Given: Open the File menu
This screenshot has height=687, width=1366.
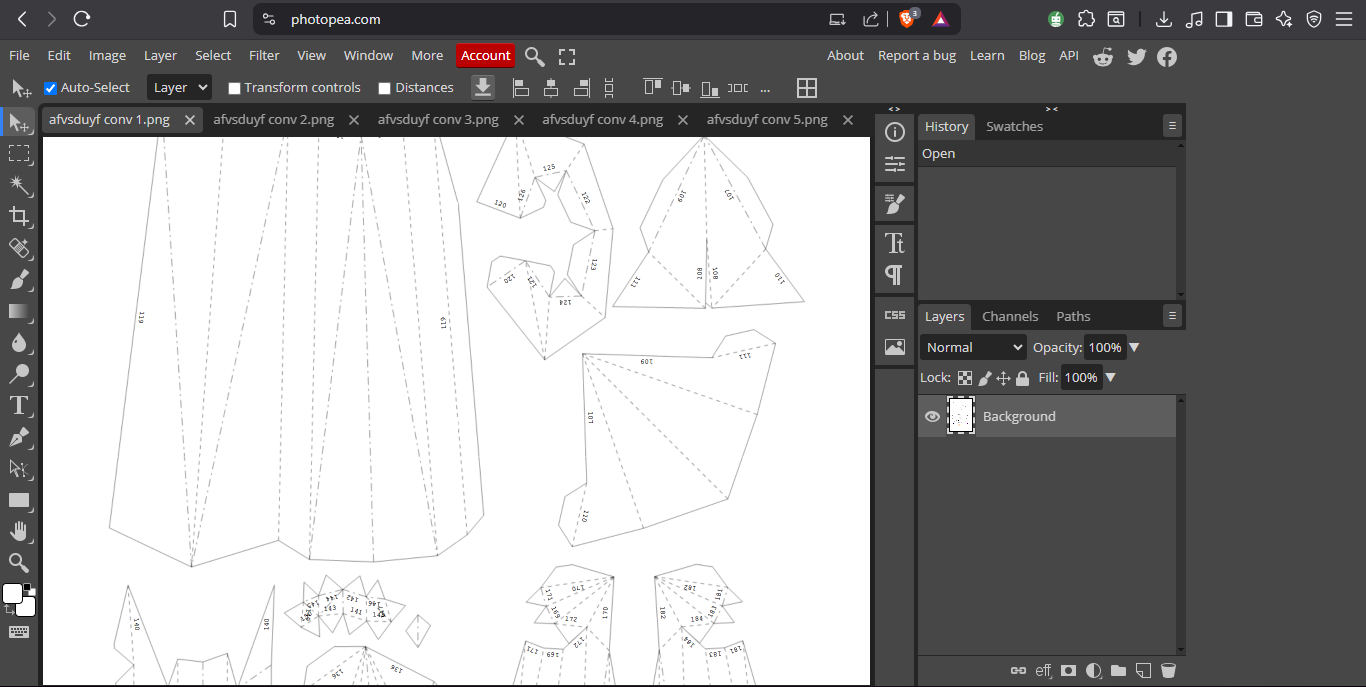Looking at the screenshot, I should 19,56.
